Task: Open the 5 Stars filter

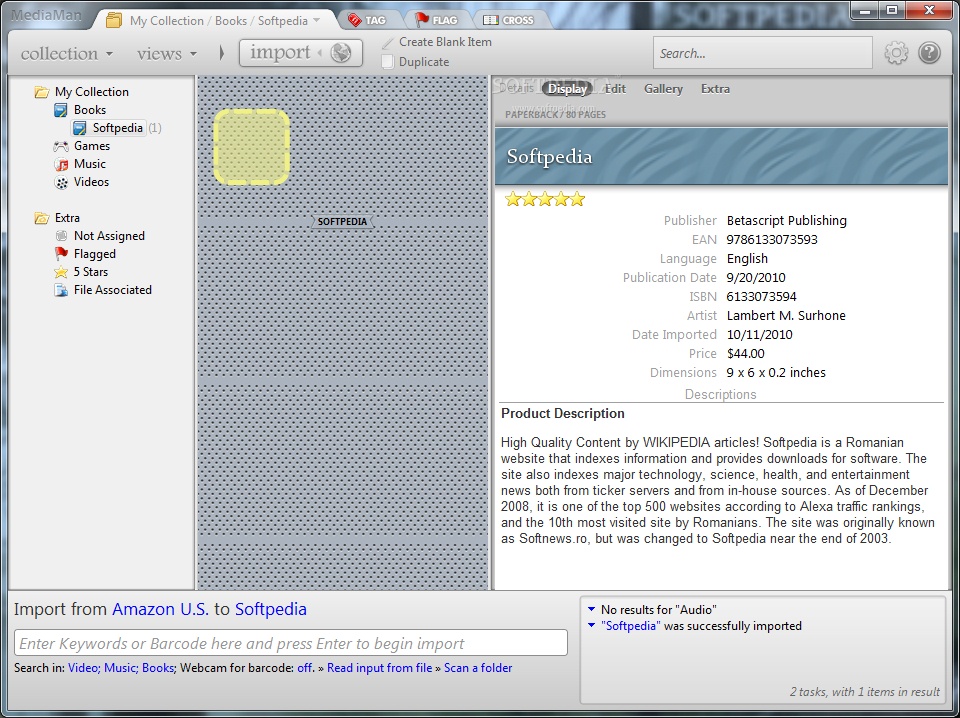Action: point(91,272)
